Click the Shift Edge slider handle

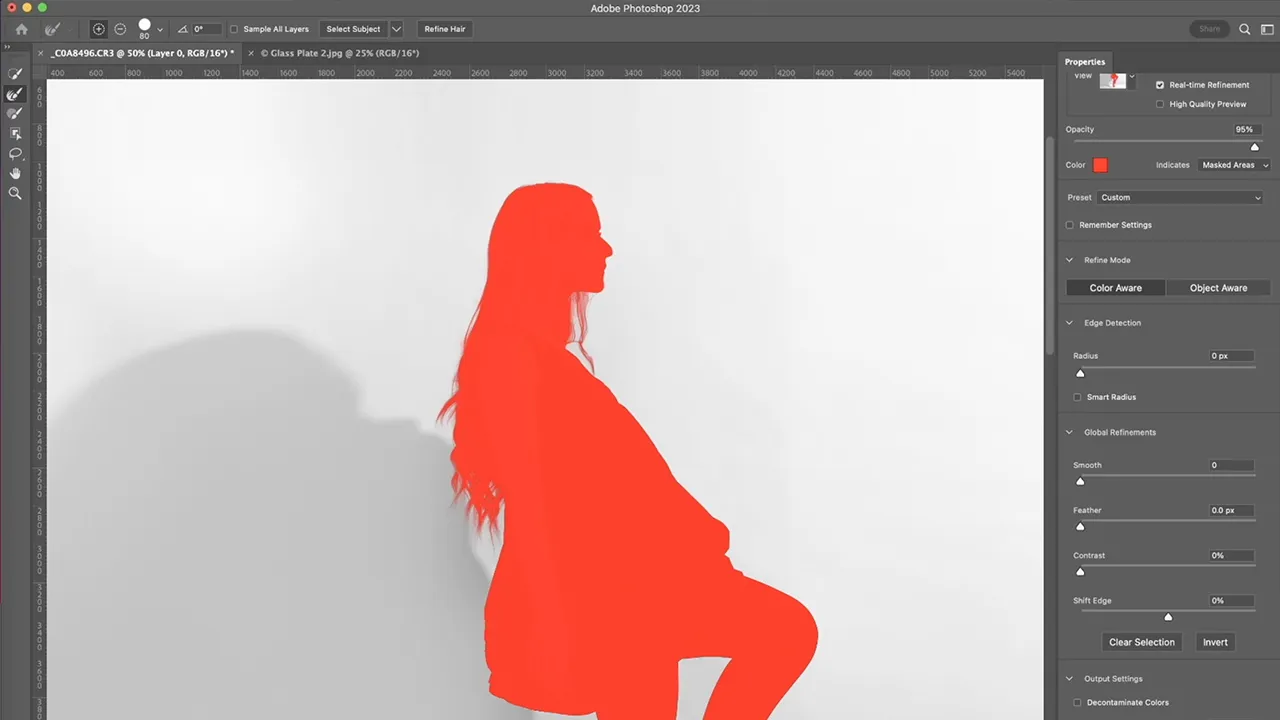pos(1168,616)
